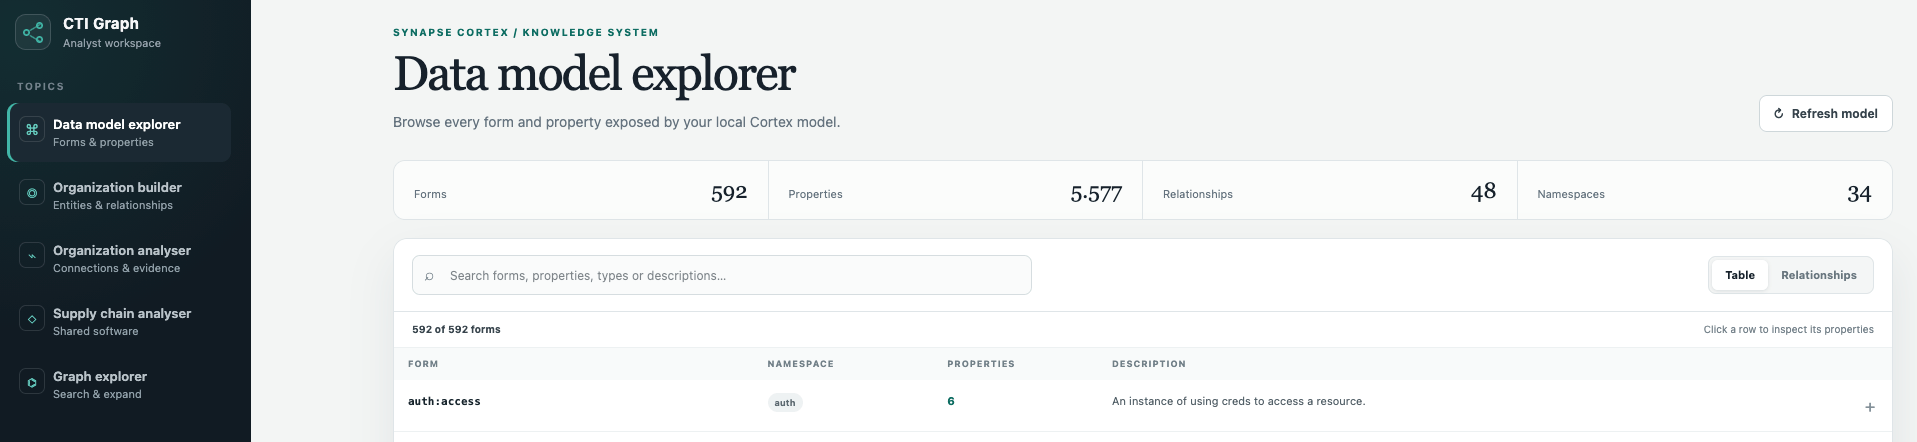Click the Refresh model button

click(1825, 114)
